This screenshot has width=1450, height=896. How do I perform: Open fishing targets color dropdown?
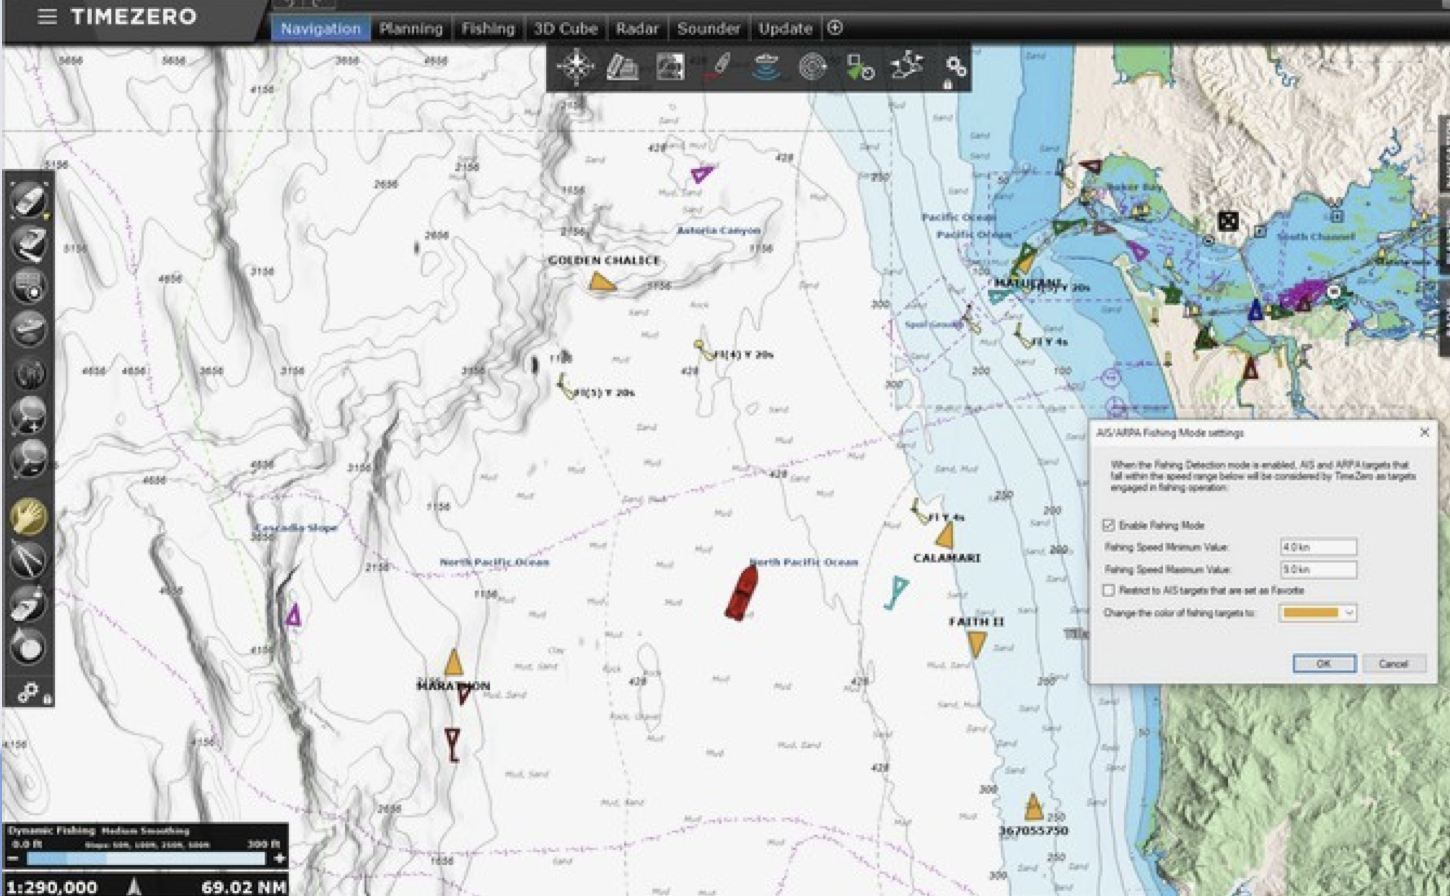click(1318, 612)
